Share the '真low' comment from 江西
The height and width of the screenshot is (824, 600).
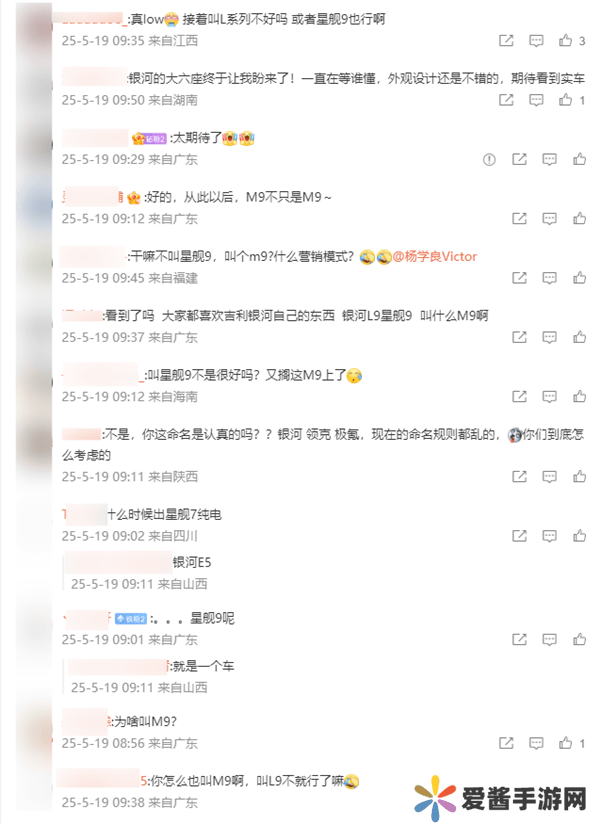[x=506, y=40]
